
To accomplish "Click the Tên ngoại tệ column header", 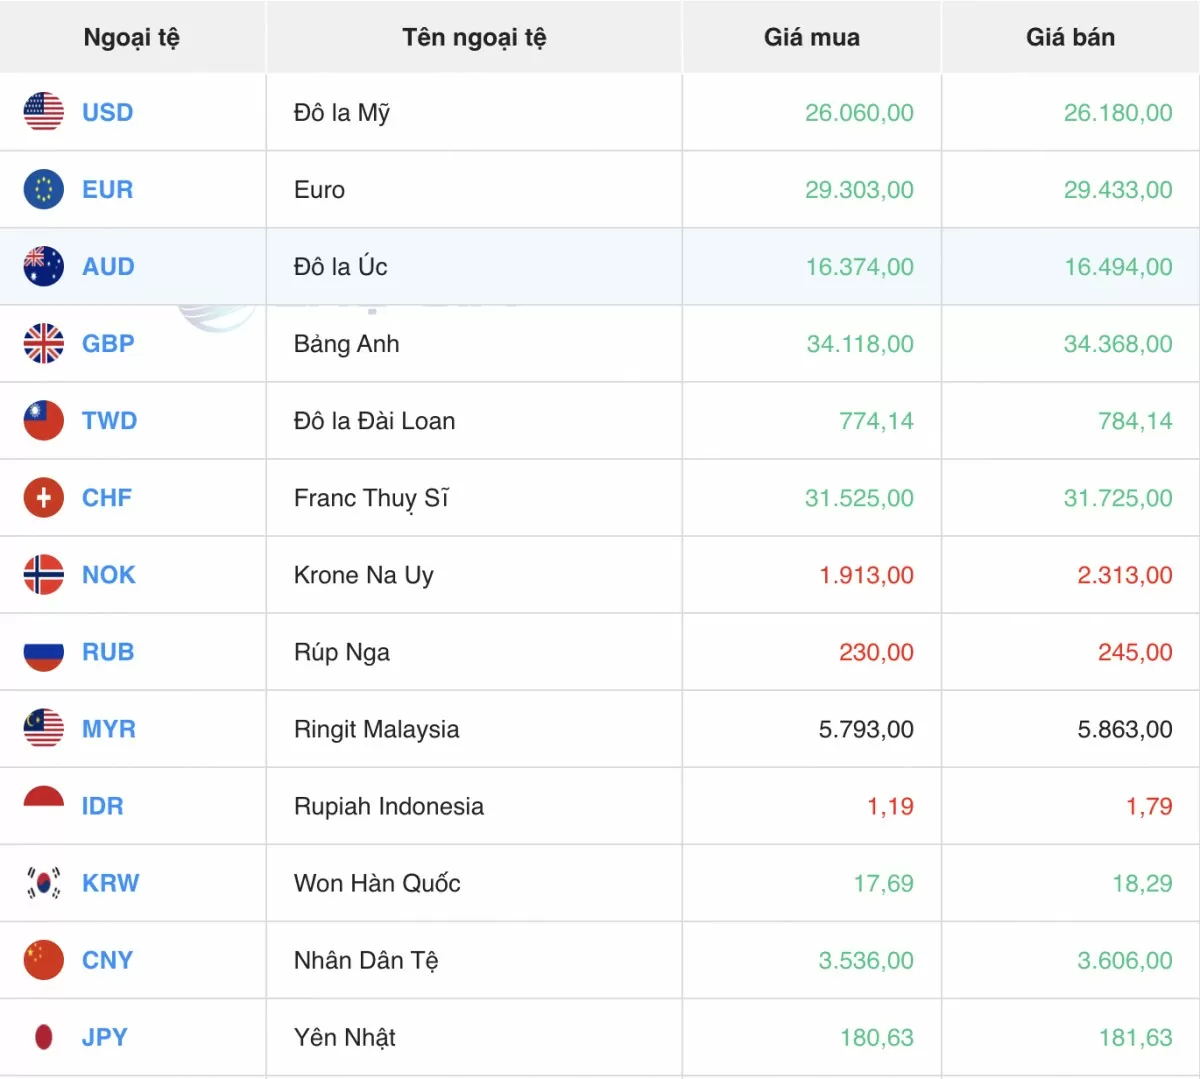I will (474, 37).
